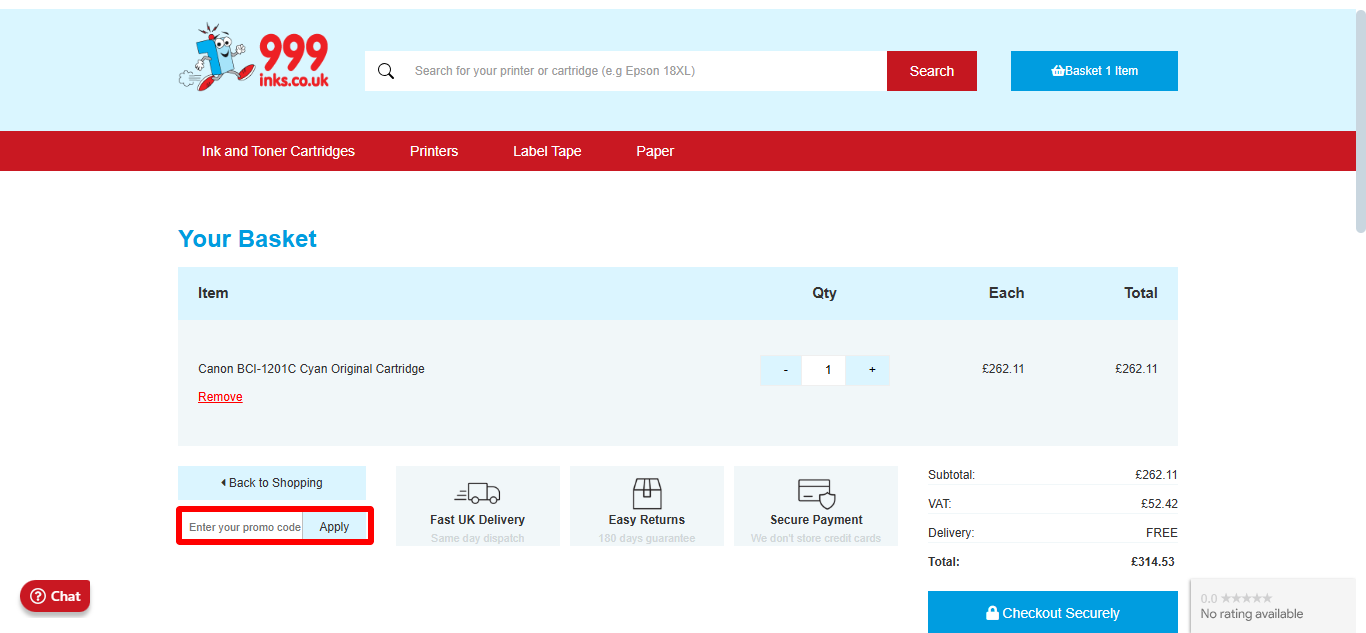Viewport: 1366px width, 633px height.
Task: Click the Secure Payment card shield icon
Action: click(816, 494)
